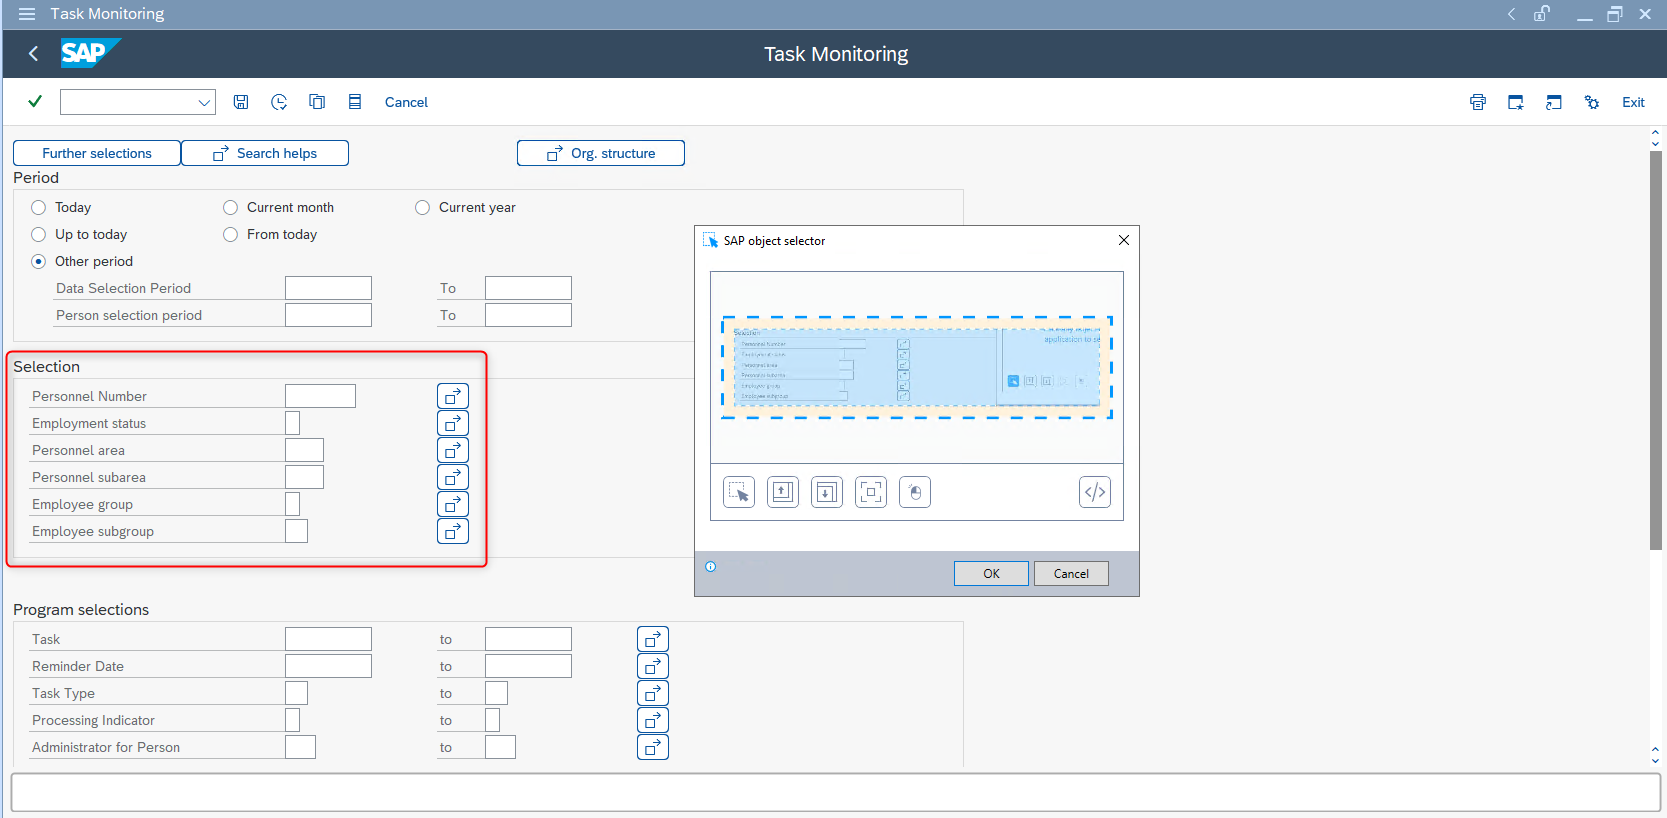The width and height of the screenshot is (1667, 818).
Task: Open the Org. structure selection
Action: tap(601, 153)
